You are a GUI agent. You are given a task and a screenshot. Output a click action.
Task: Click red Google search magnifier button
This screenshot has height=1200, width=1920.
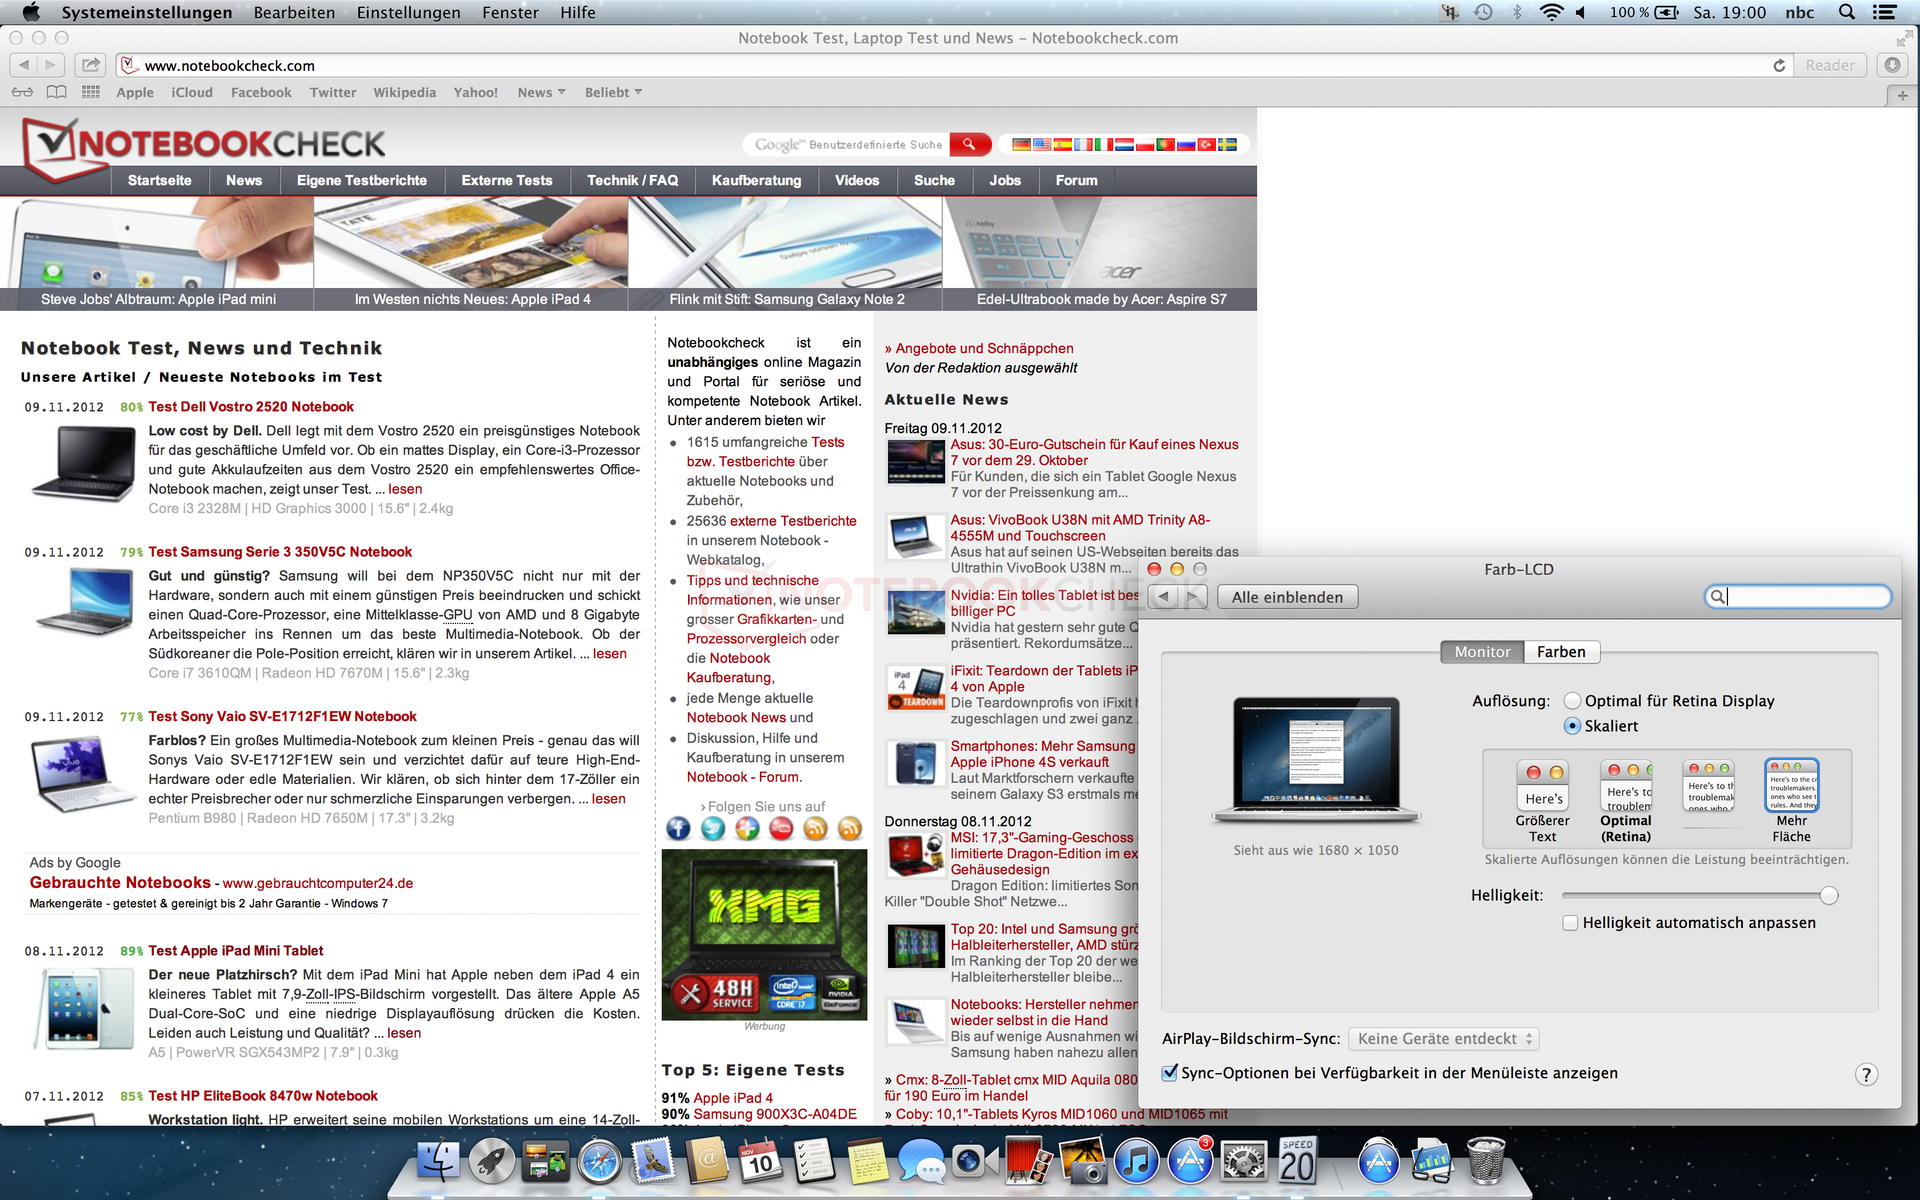click(969, 144)
